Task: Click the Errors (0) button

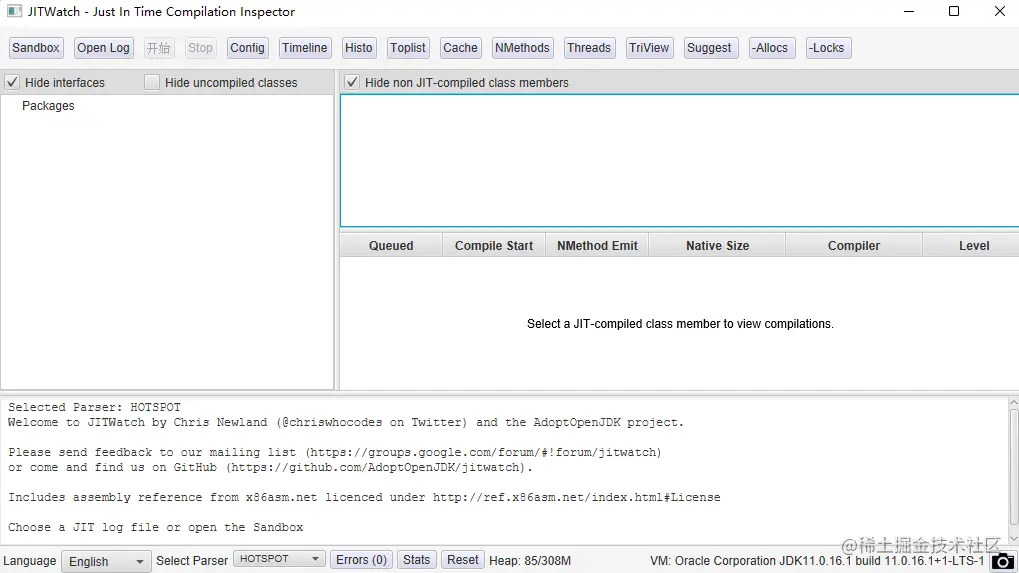Action: pos(361,560)
